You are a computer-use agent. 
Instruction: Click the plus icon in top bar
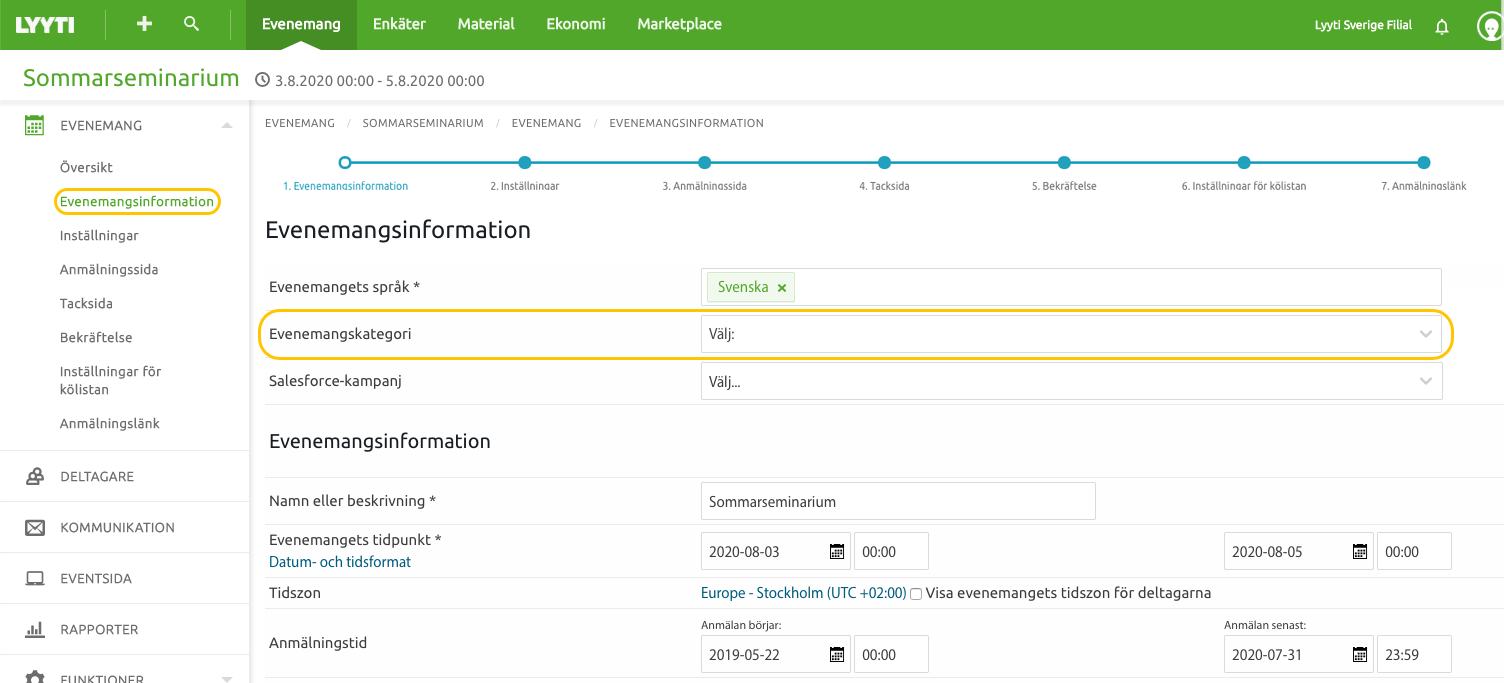click(144, 24)
